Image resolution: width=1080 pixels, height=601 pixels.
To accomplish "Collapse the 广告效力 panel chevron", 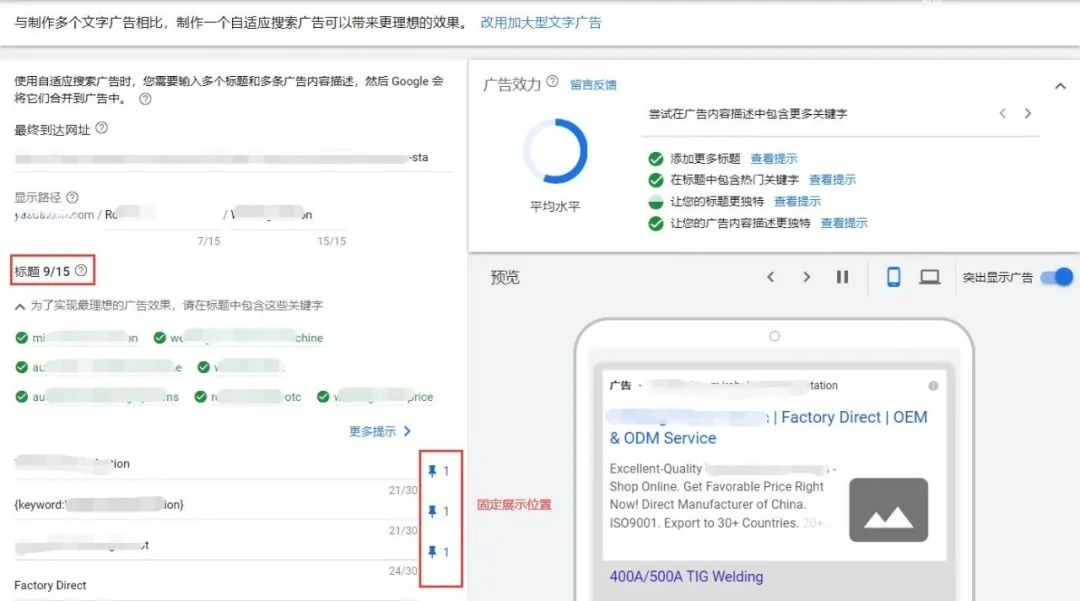I will pos(1060,86).
